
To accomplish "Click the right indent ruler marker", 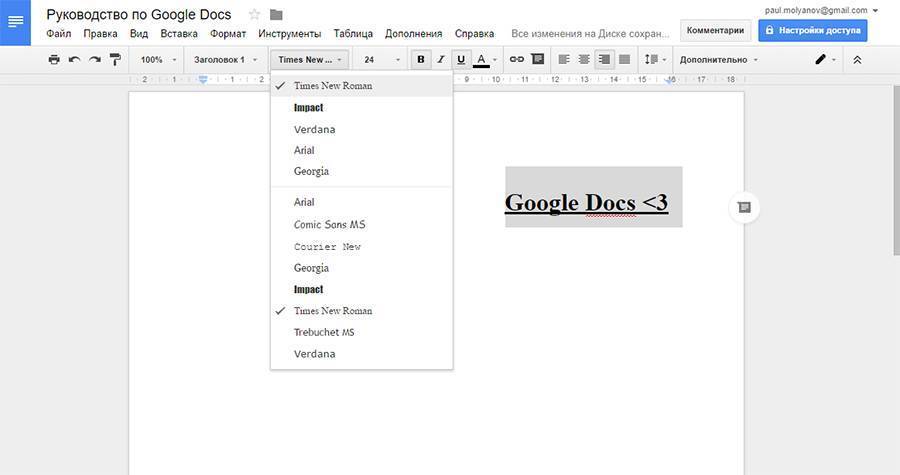I will pyautogui.click(x=670, y=80).
